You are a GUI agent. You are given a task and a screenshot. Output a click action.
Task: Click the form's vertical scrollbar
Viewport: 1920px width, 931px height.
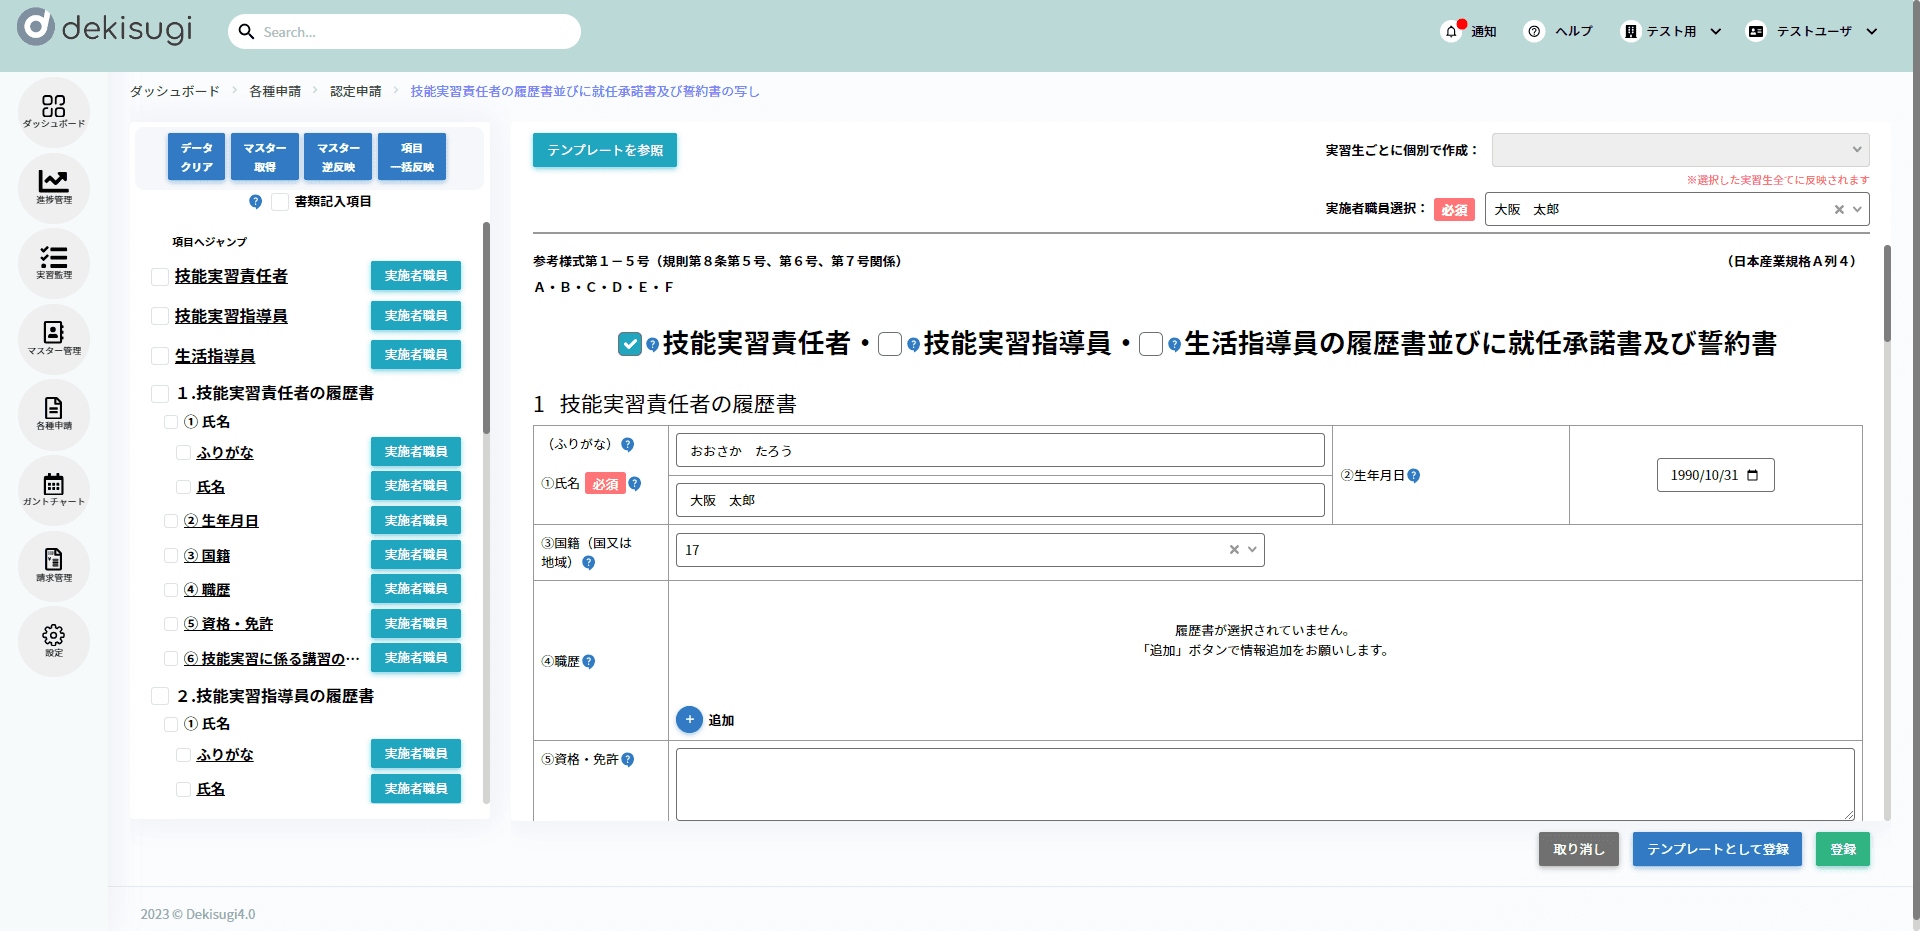1887,295
